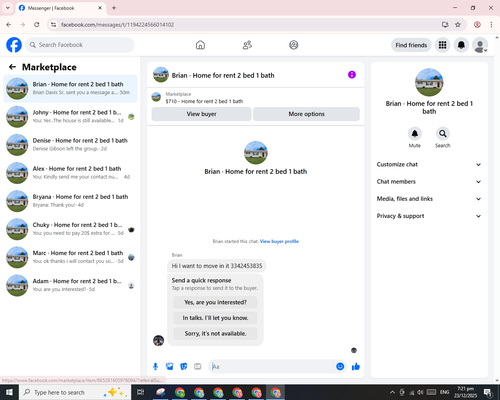This screenshot has width=500, height=400.
Task: Click the Windows taskbar search box
Action: 75,392
